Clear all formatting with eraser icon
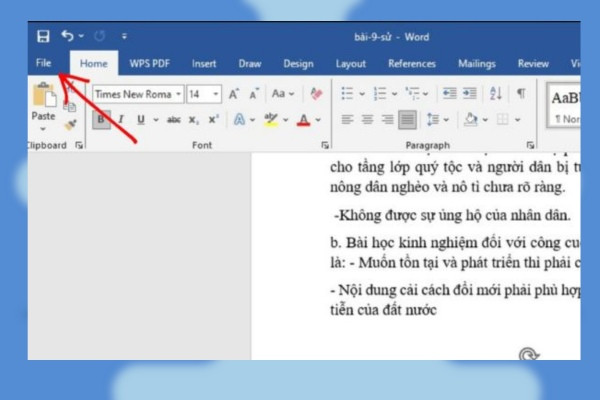Image resolution: width=600 pixels, height=400 pixels. [x=316, y=94]
